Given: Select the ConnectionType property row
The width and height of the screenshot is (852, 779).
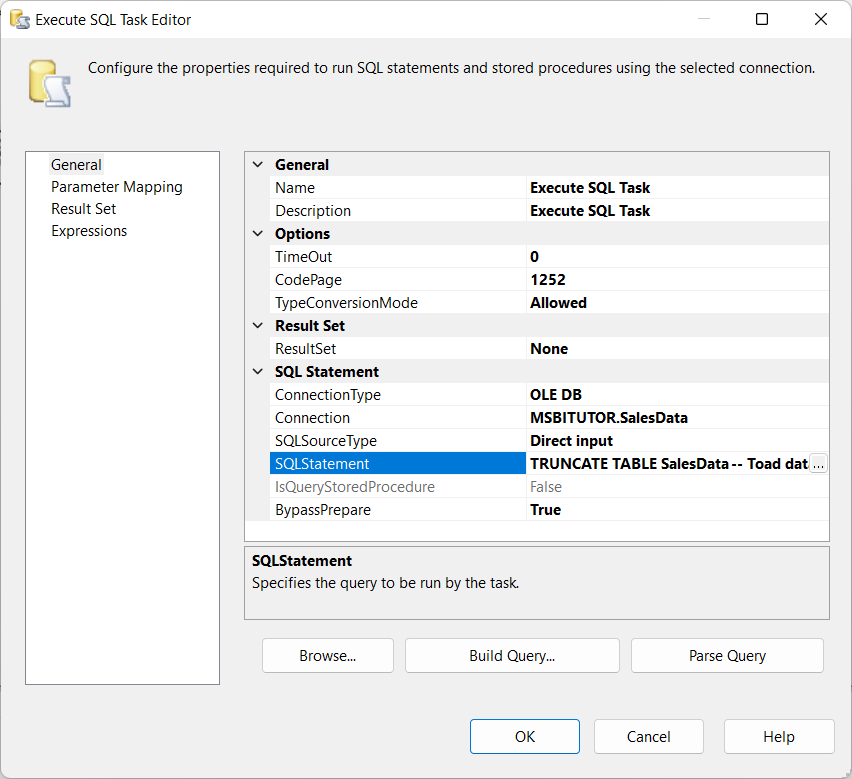Looking at the screenshot, I should [549, 394].
